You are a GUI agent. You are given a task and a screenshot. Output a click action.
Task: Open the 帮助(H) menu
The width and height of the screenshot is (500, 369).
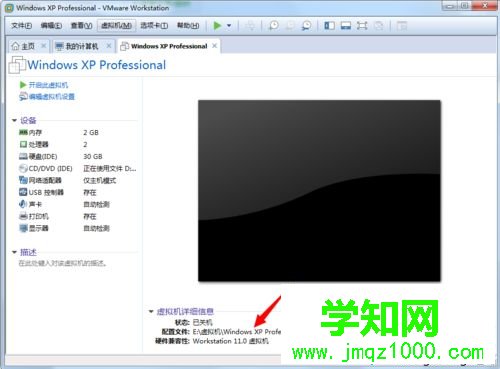click(188, 26)
